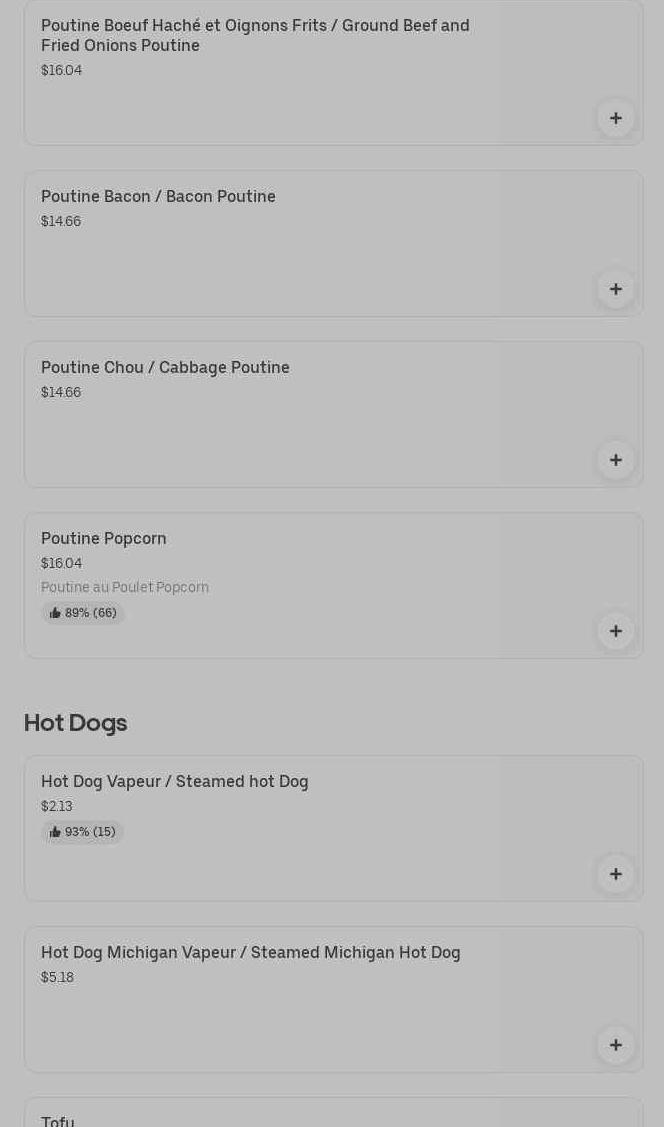664x1127 pixels.
Task: Add Poutine Popcorn to cart
Action: coord(615,631)
